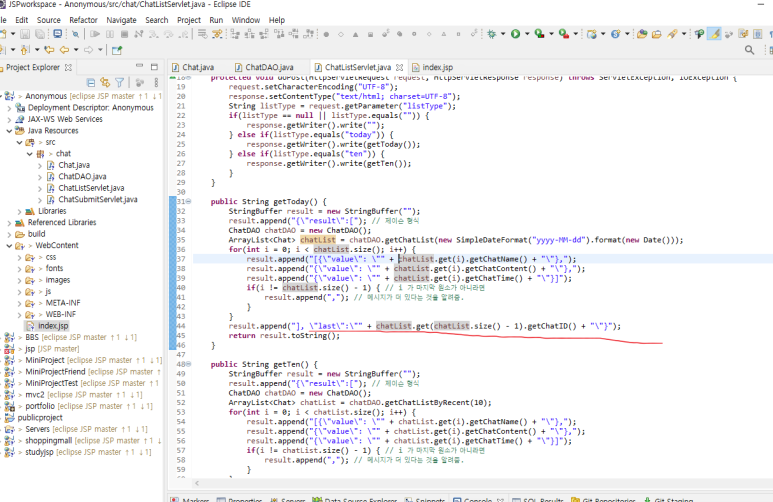Collapse the WebContent folder node
Image resolution: width=773 pixels, height=502 pixels.
tap(9, 246)
